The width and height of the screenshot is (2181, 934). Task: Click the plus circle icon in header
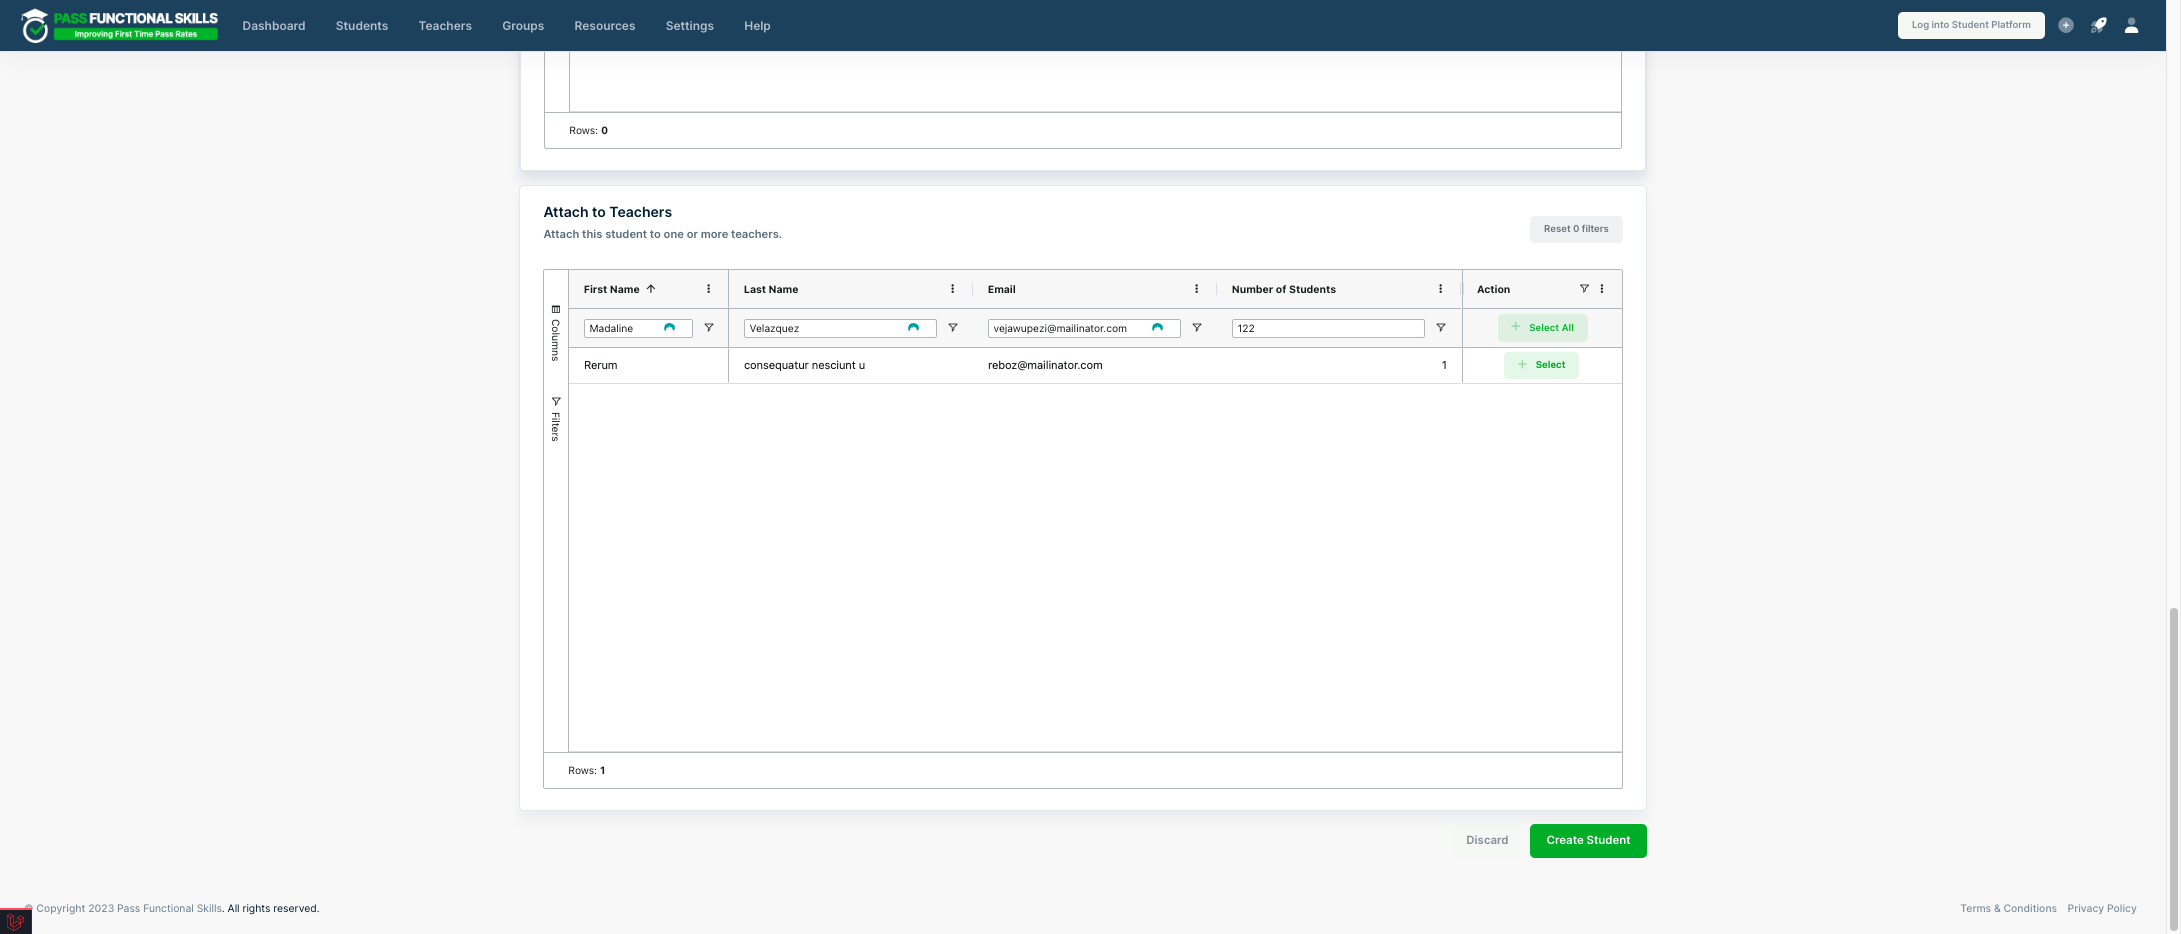pyautogui.click(x=2066, y=25)
